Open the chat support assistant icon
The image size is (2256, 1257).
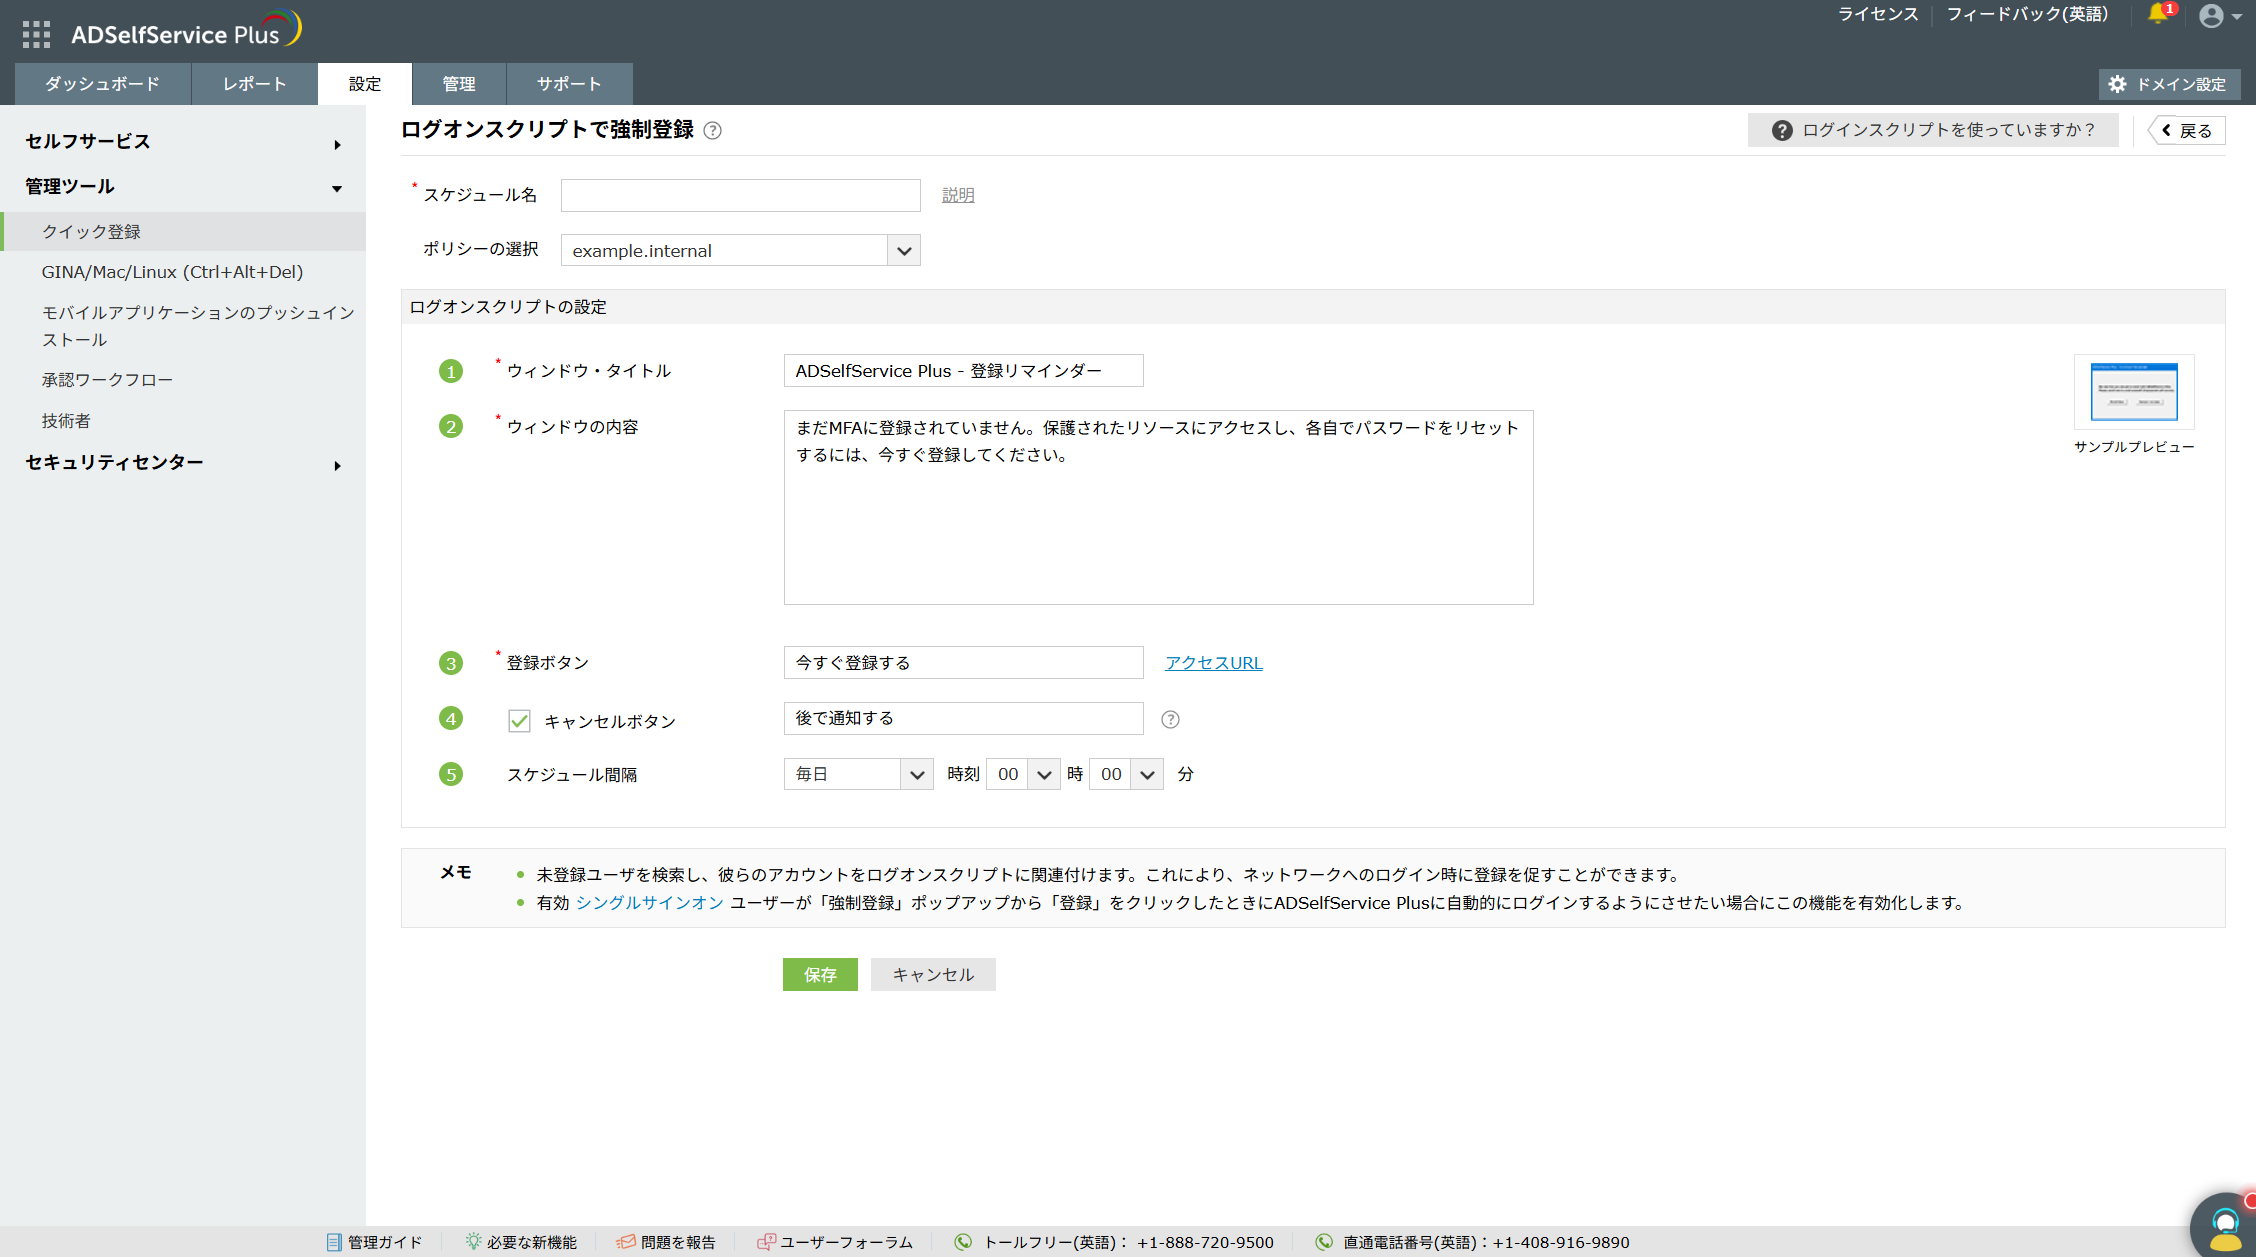(x=2224, y=1226)
